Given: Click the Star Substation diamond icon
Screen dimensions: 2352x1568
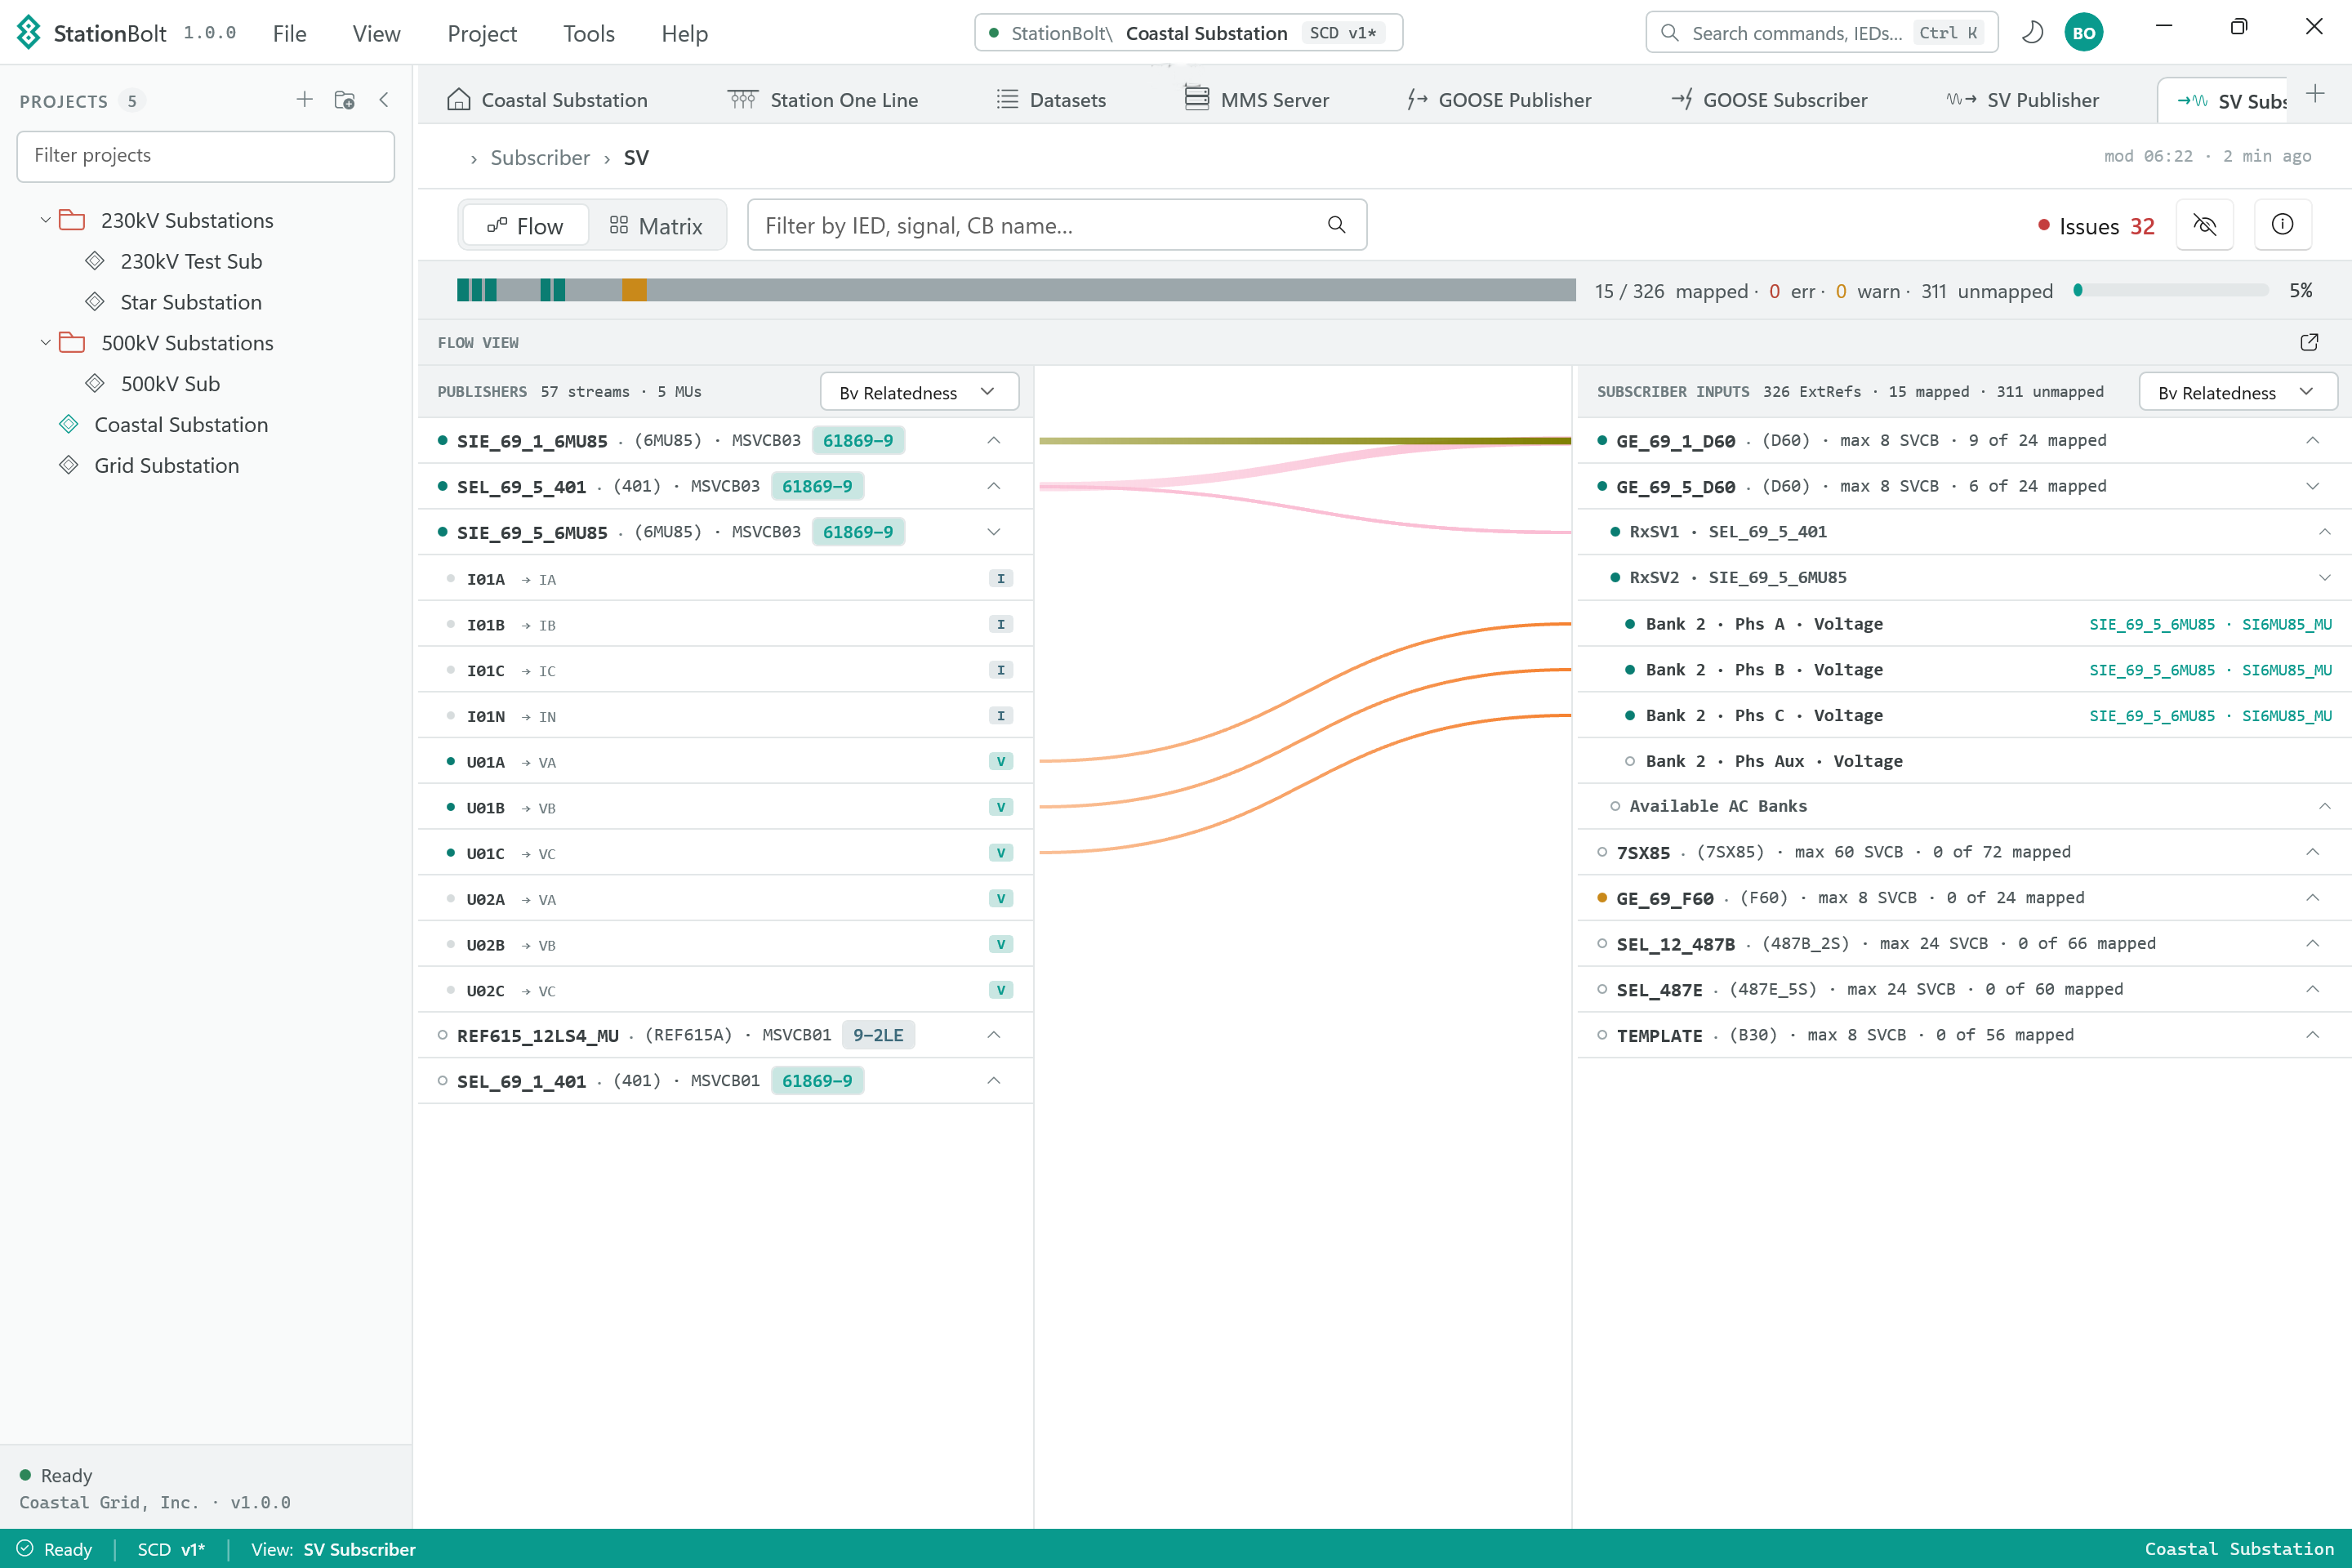Looking at the screenshot, I should tap(95, 302).
